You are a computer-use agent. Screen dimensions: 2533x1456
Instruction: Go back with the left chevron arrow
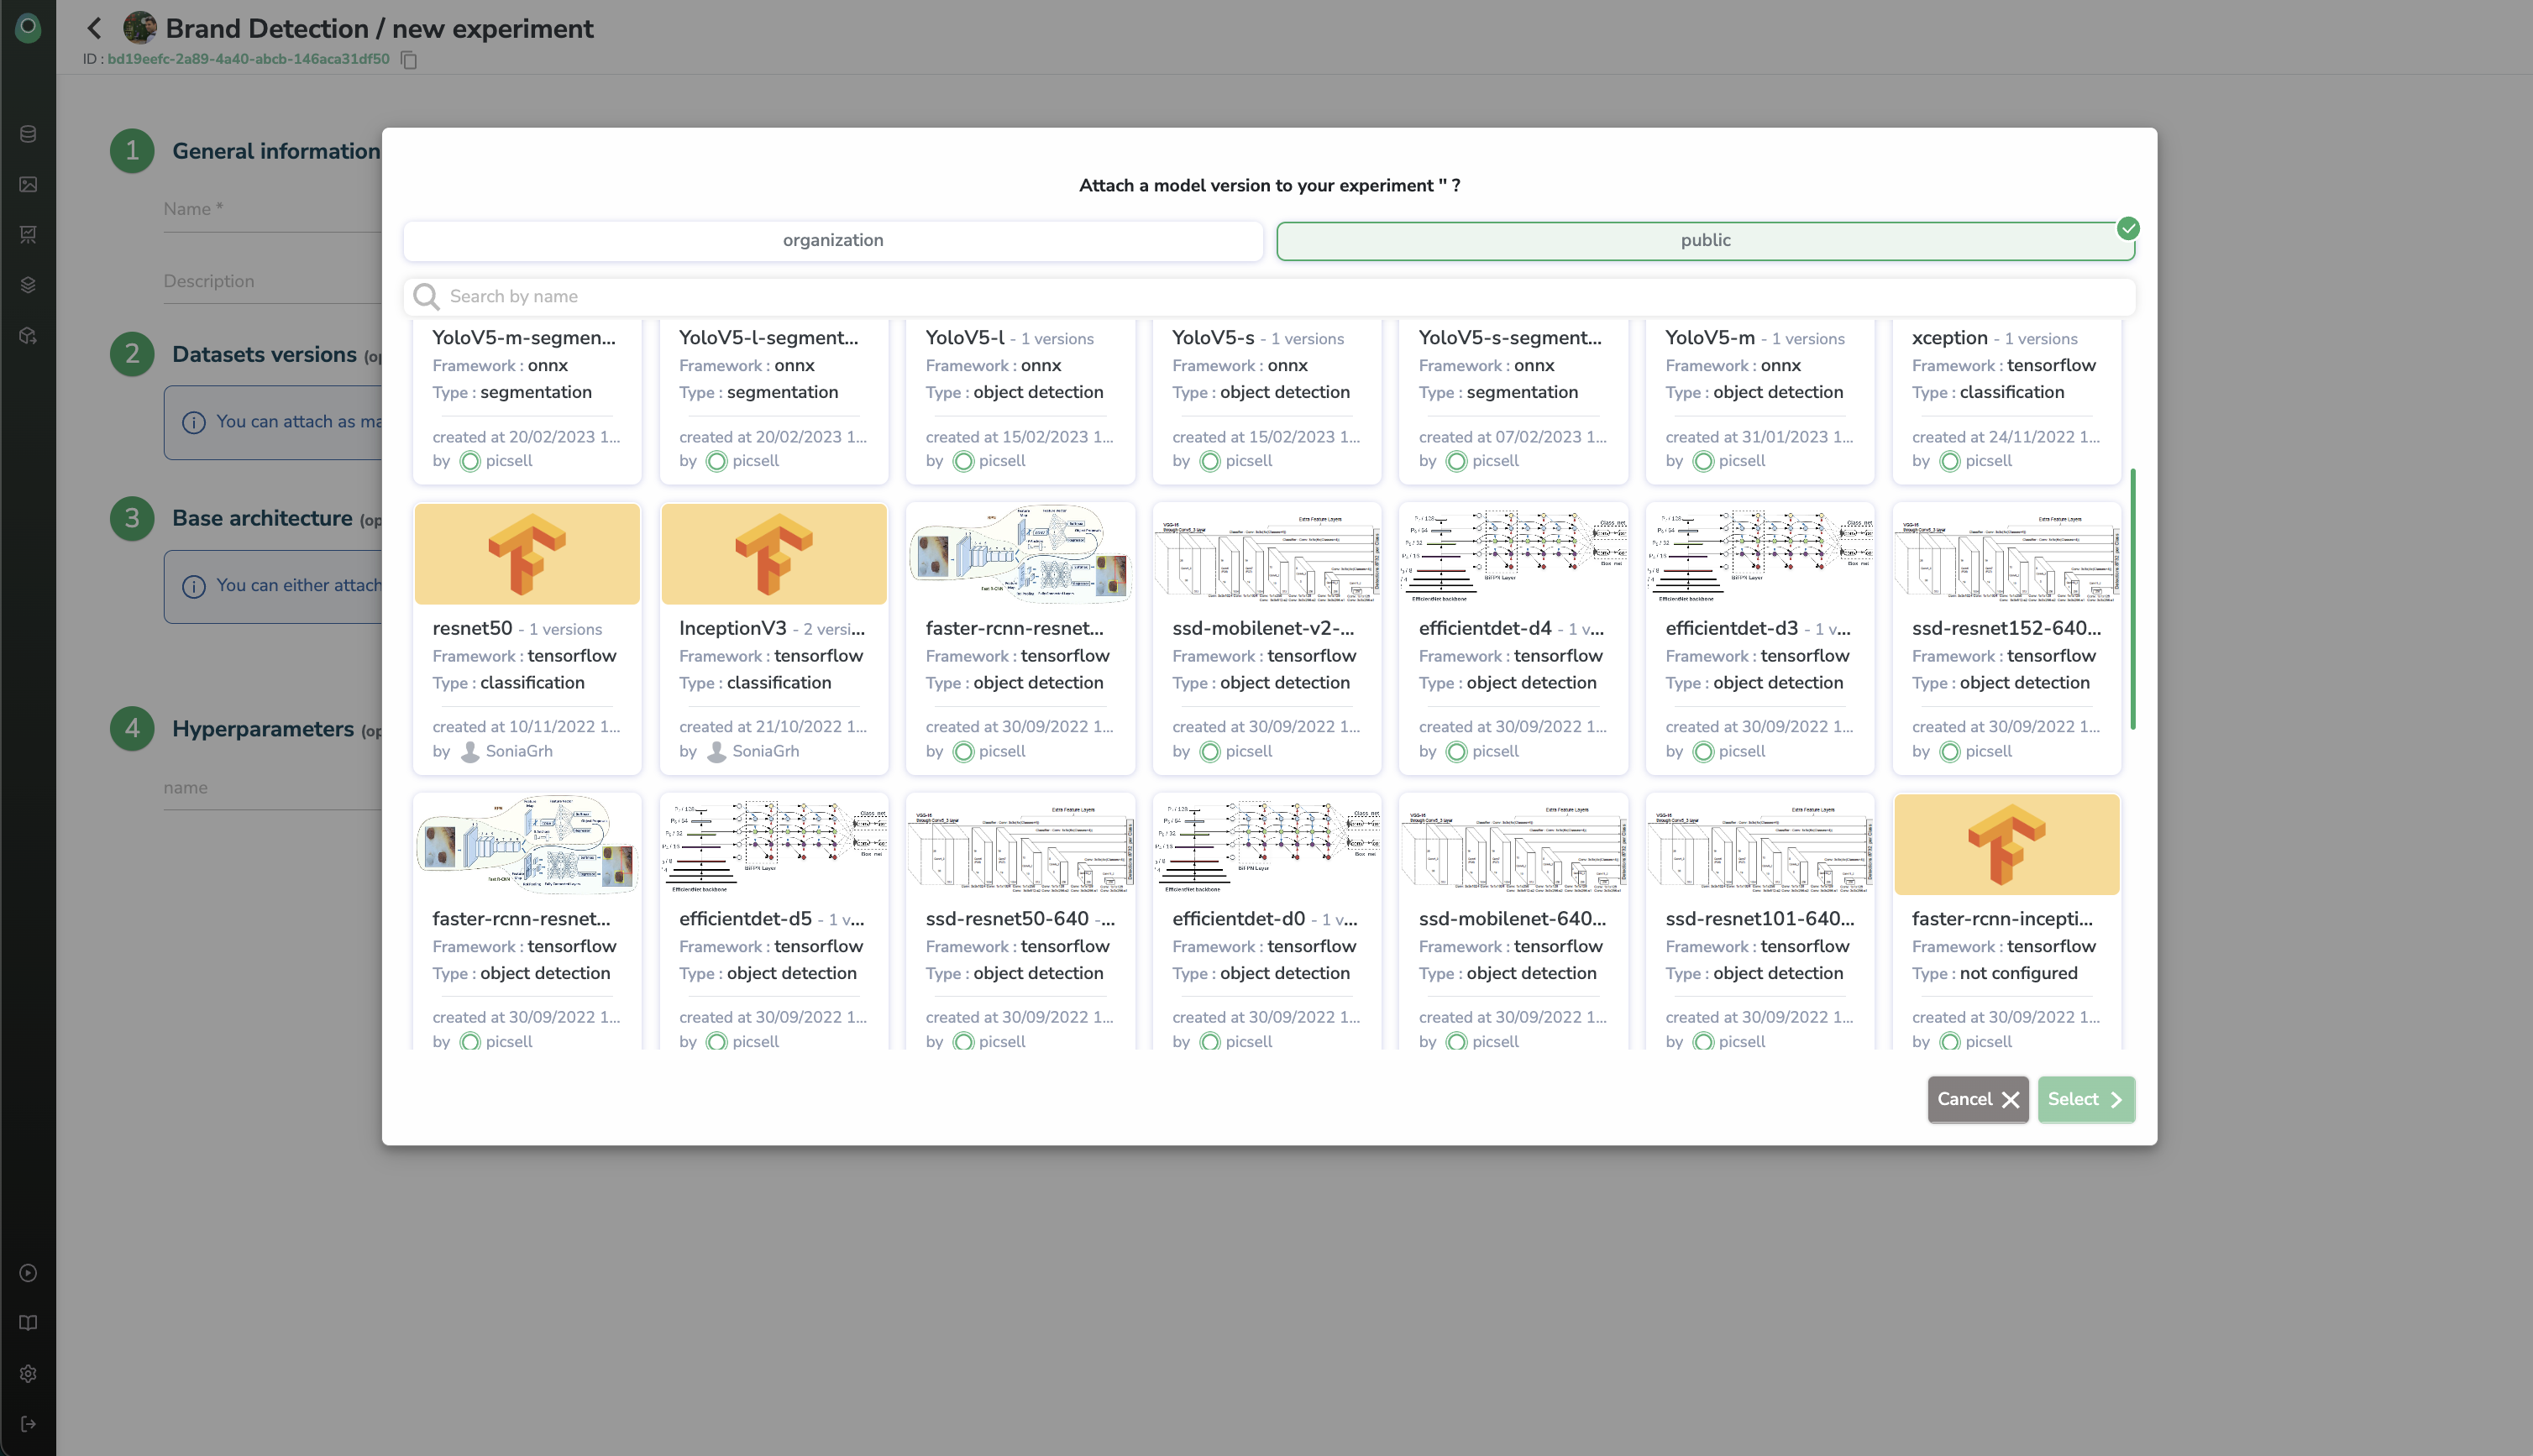coord(95,28)
